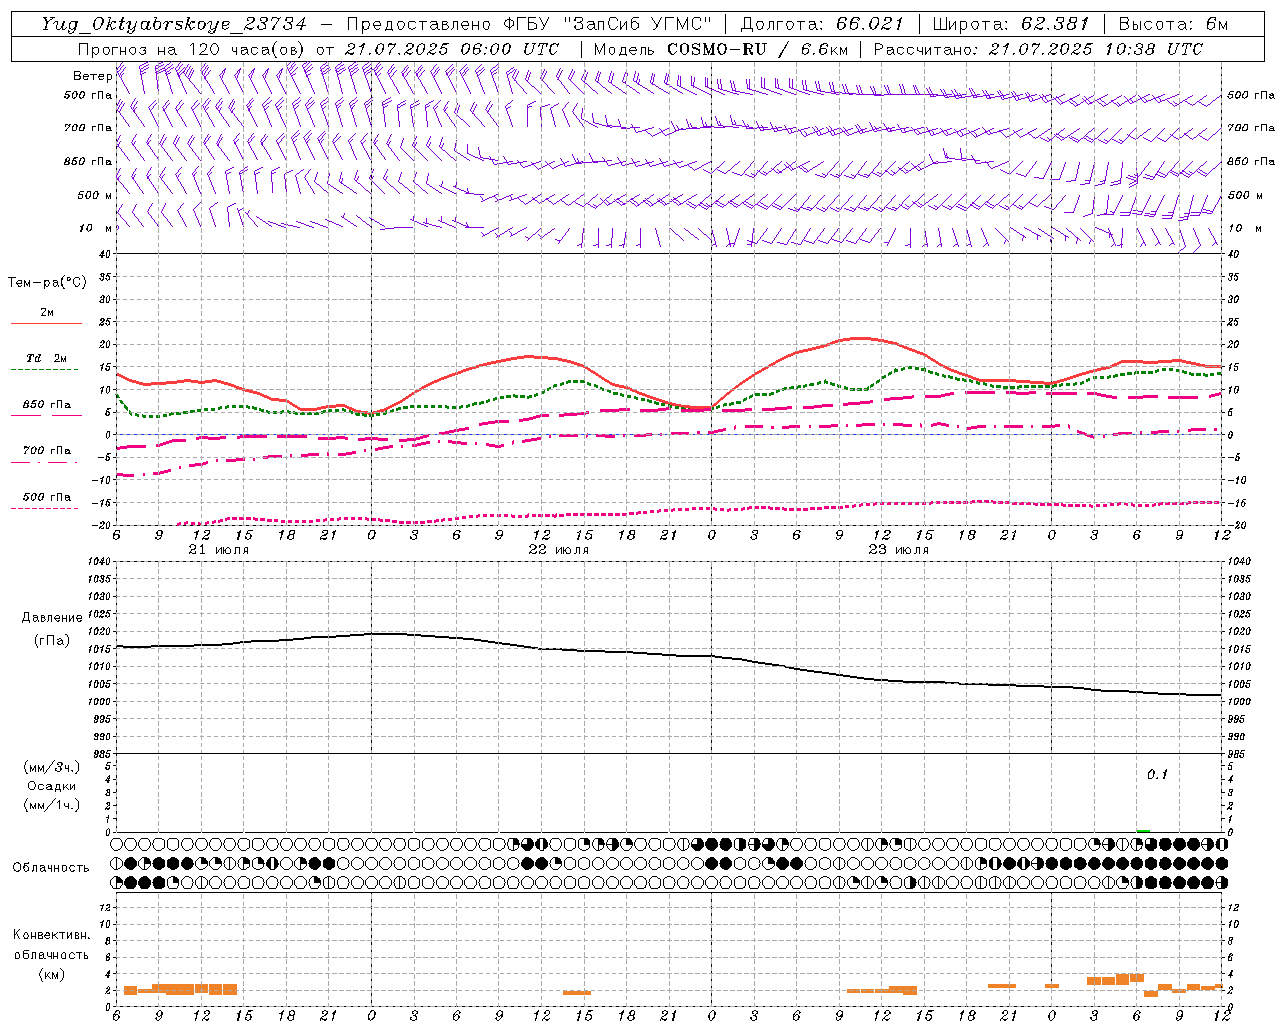The height and width of the screenshot is (1024, 1280).
Task: Click the 21 июля date label
Action: 219,550
